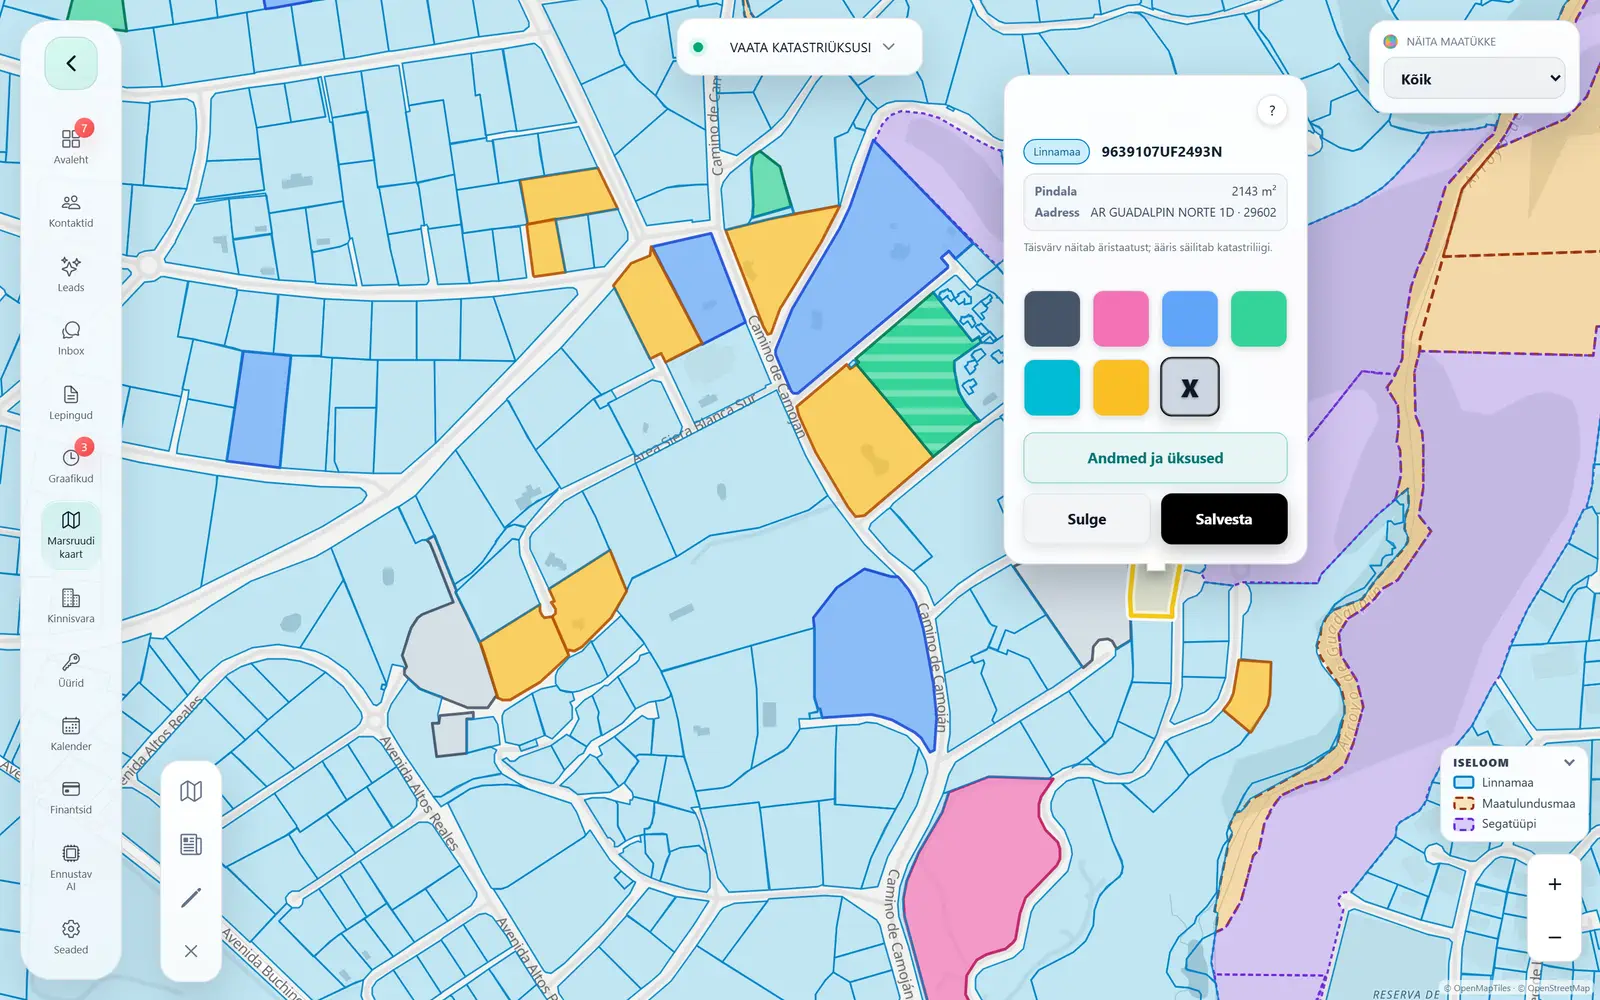Open the question mark help button
Screen dimensions: 1600x1000
point(1272,111)
